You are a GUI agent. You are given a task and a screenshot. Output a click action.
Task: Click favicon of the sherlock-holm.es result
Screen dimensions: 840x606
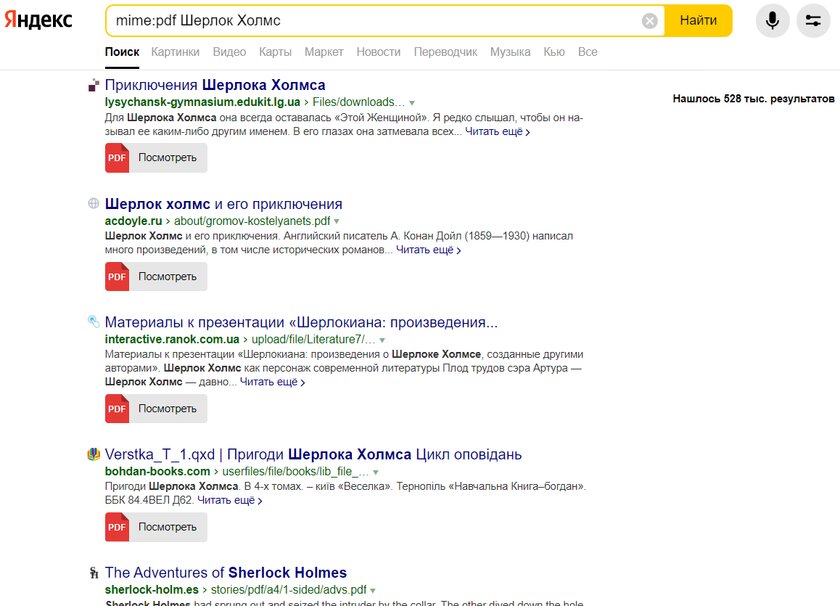pos(94,572)
